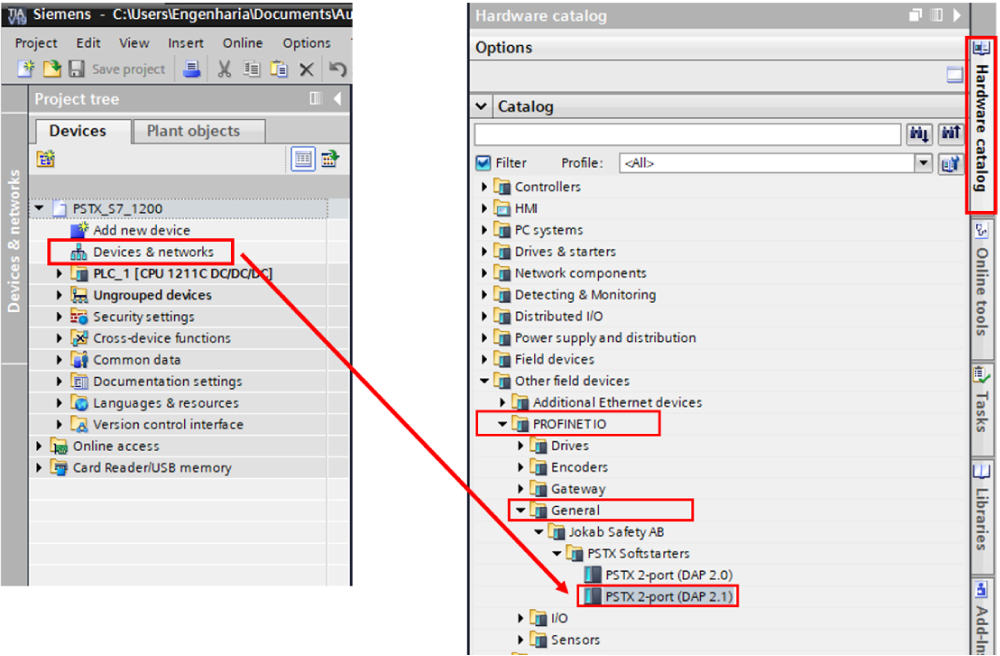The width and height of the screenshot is (1000, 656).
Task: Click the search upward icon in catalog
Action: coord(950,134)
